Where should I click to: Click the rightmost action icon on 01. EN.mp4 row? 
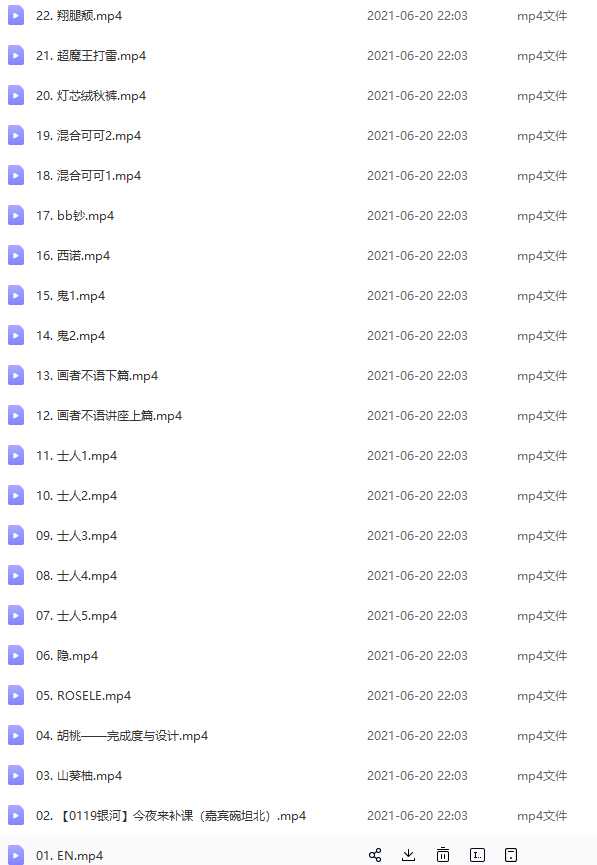(x=511, y=855)
